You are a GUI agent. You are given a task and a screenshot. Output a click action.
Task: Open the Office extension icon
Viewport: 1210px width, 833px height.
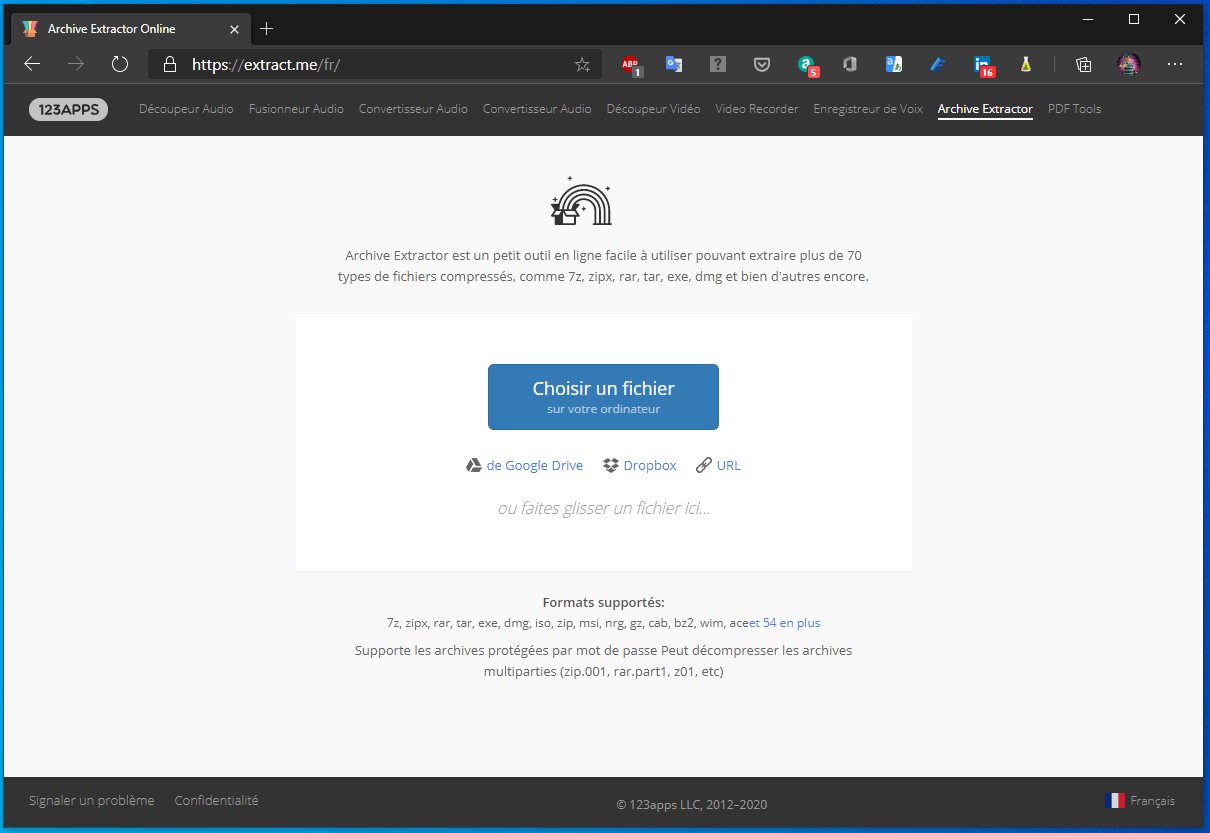[850, 64]
